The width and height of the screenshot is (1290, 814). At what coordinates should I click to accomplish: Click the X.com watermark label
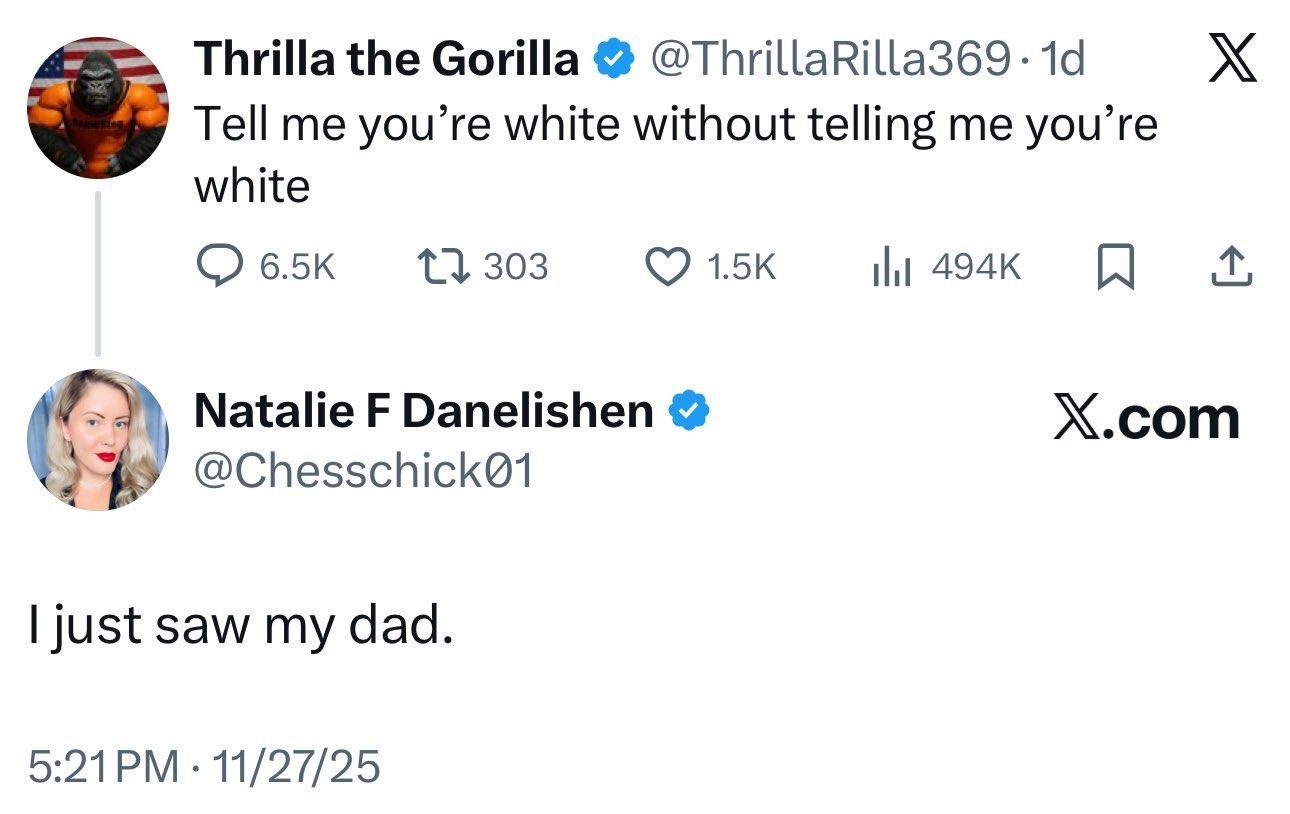[1146, 418]
